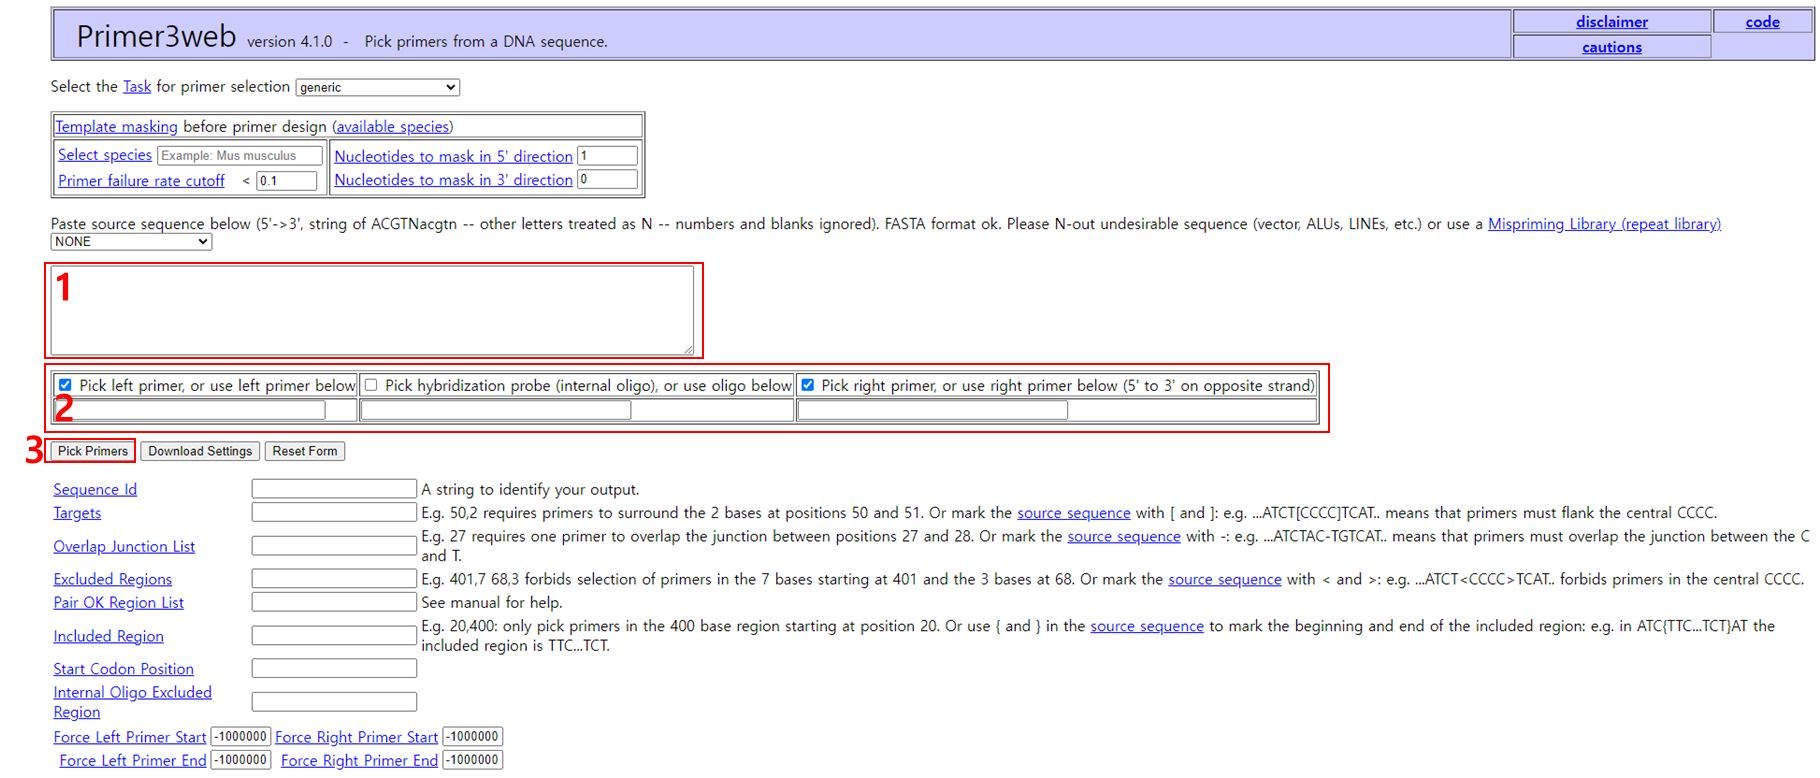This screenshot has height=778, width=1820.
Task: Open source sequence link in Included Region description
Action: tap(1147, 626)
